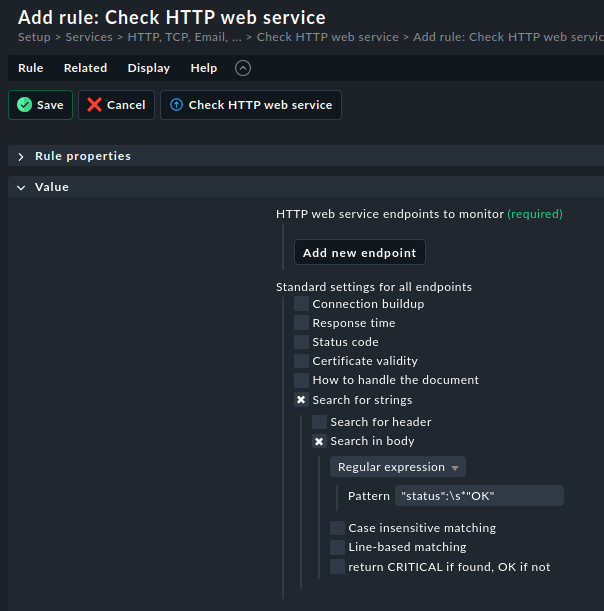Open the Regular expression dropdown
Image resolution: width=604 pixels, height=611 pixels.
(x=398, y=467)
